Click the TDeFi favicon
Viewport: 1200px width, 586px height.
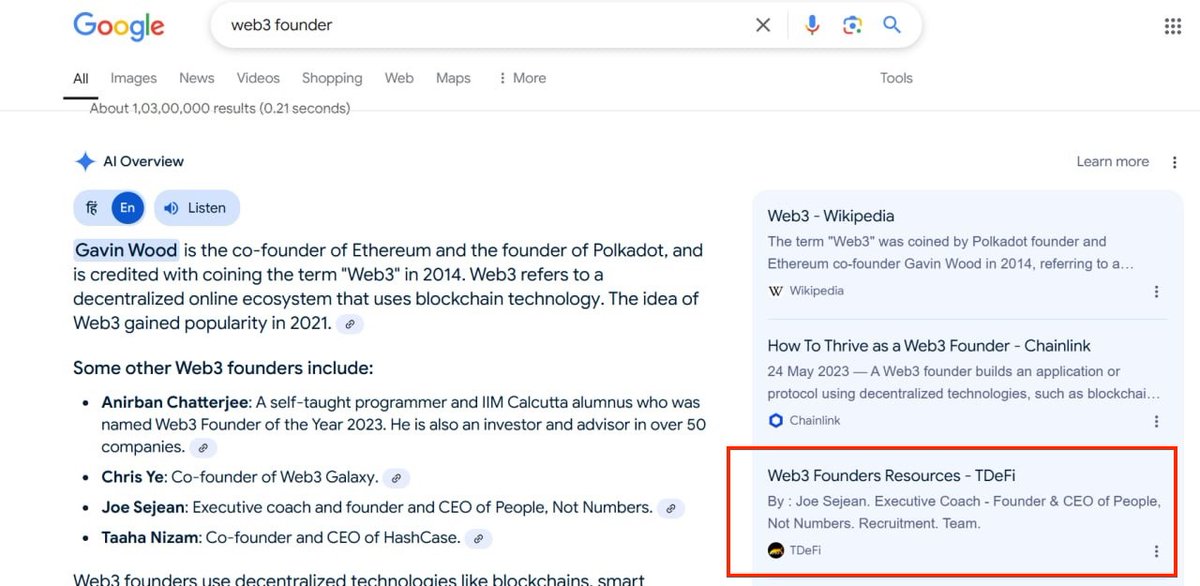tap(775, 550)
